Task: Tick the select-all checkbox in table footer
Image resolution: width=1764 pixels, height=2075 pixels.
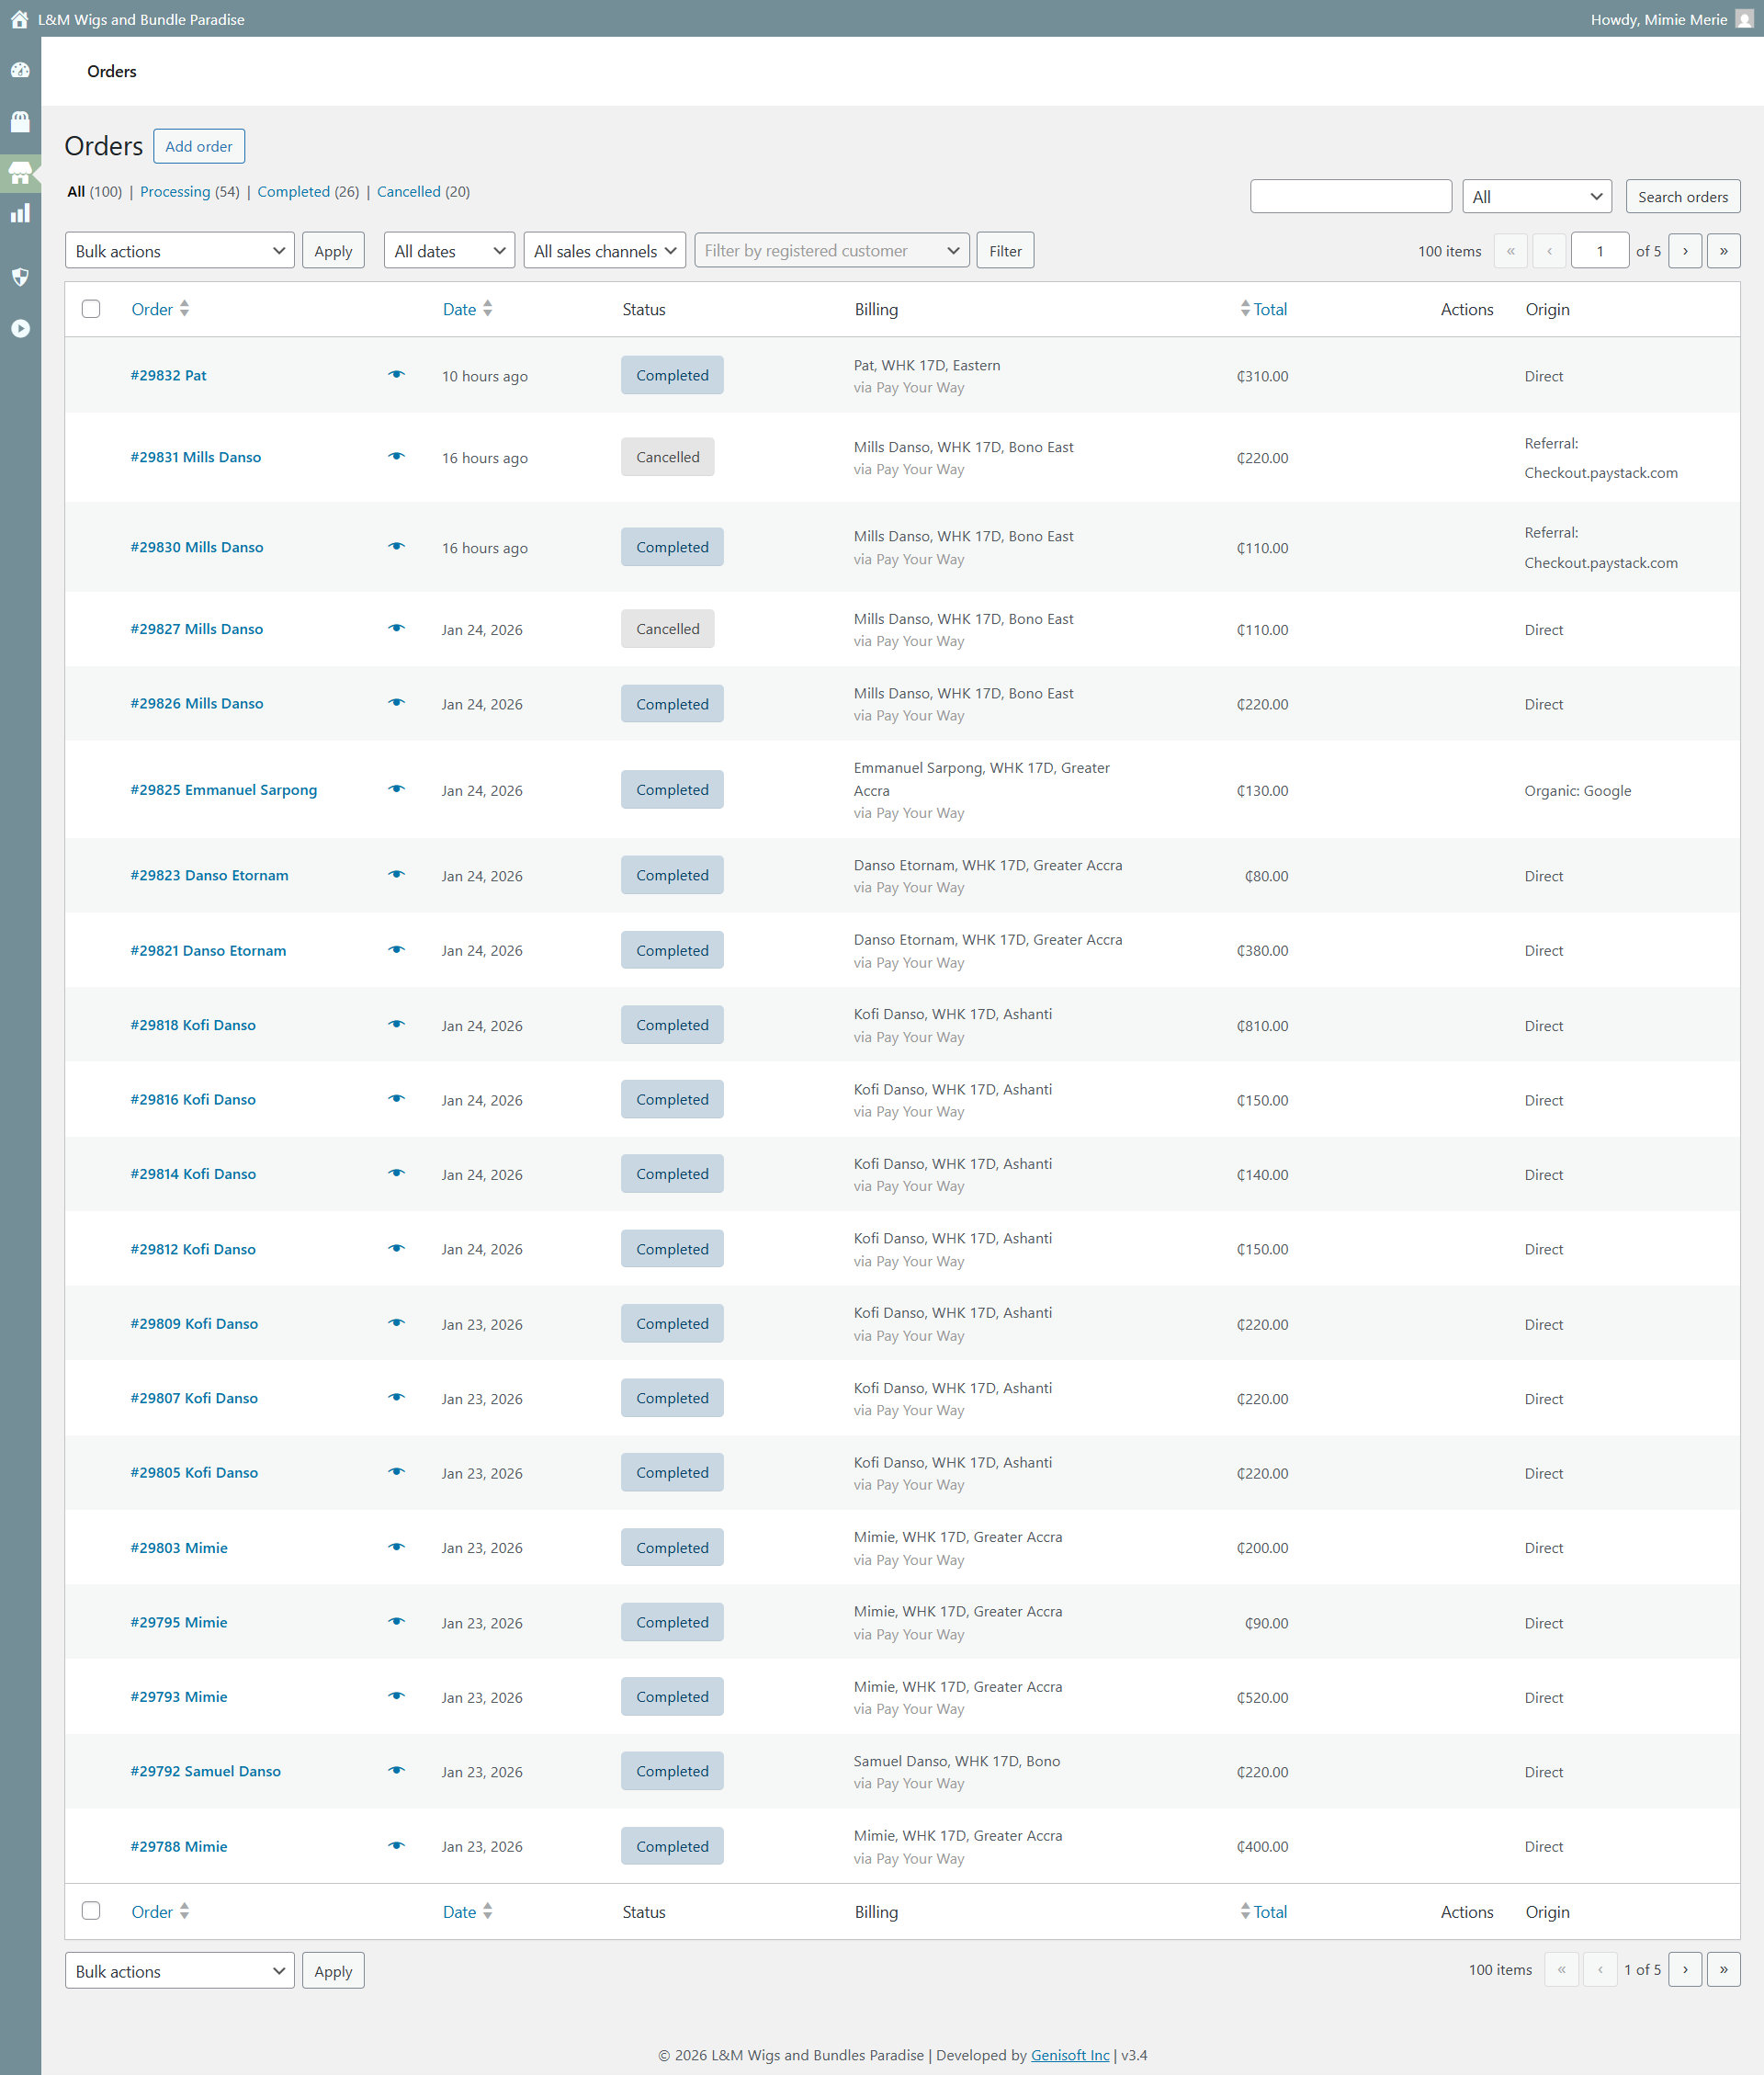Action: click(91, 1911)
